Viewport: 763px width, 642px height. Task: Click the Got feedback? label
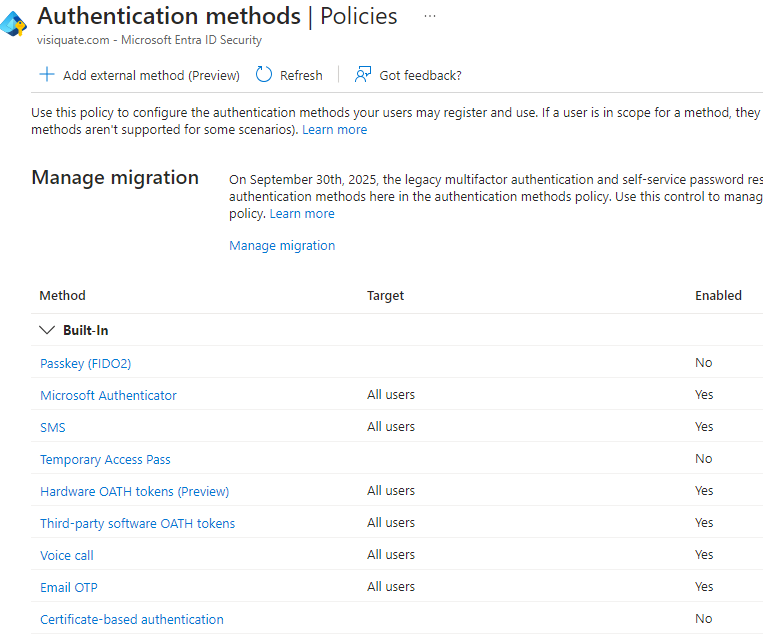tap(420, 75)
